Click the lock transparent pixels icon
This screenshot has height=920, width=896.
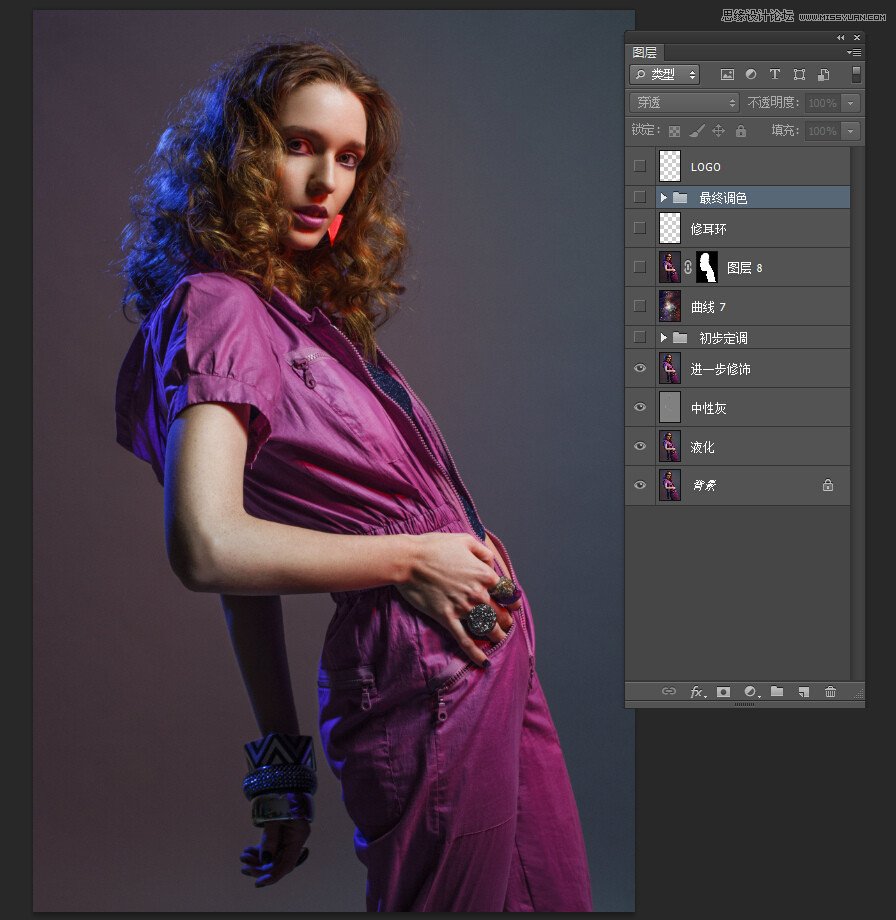click(675, 131)
